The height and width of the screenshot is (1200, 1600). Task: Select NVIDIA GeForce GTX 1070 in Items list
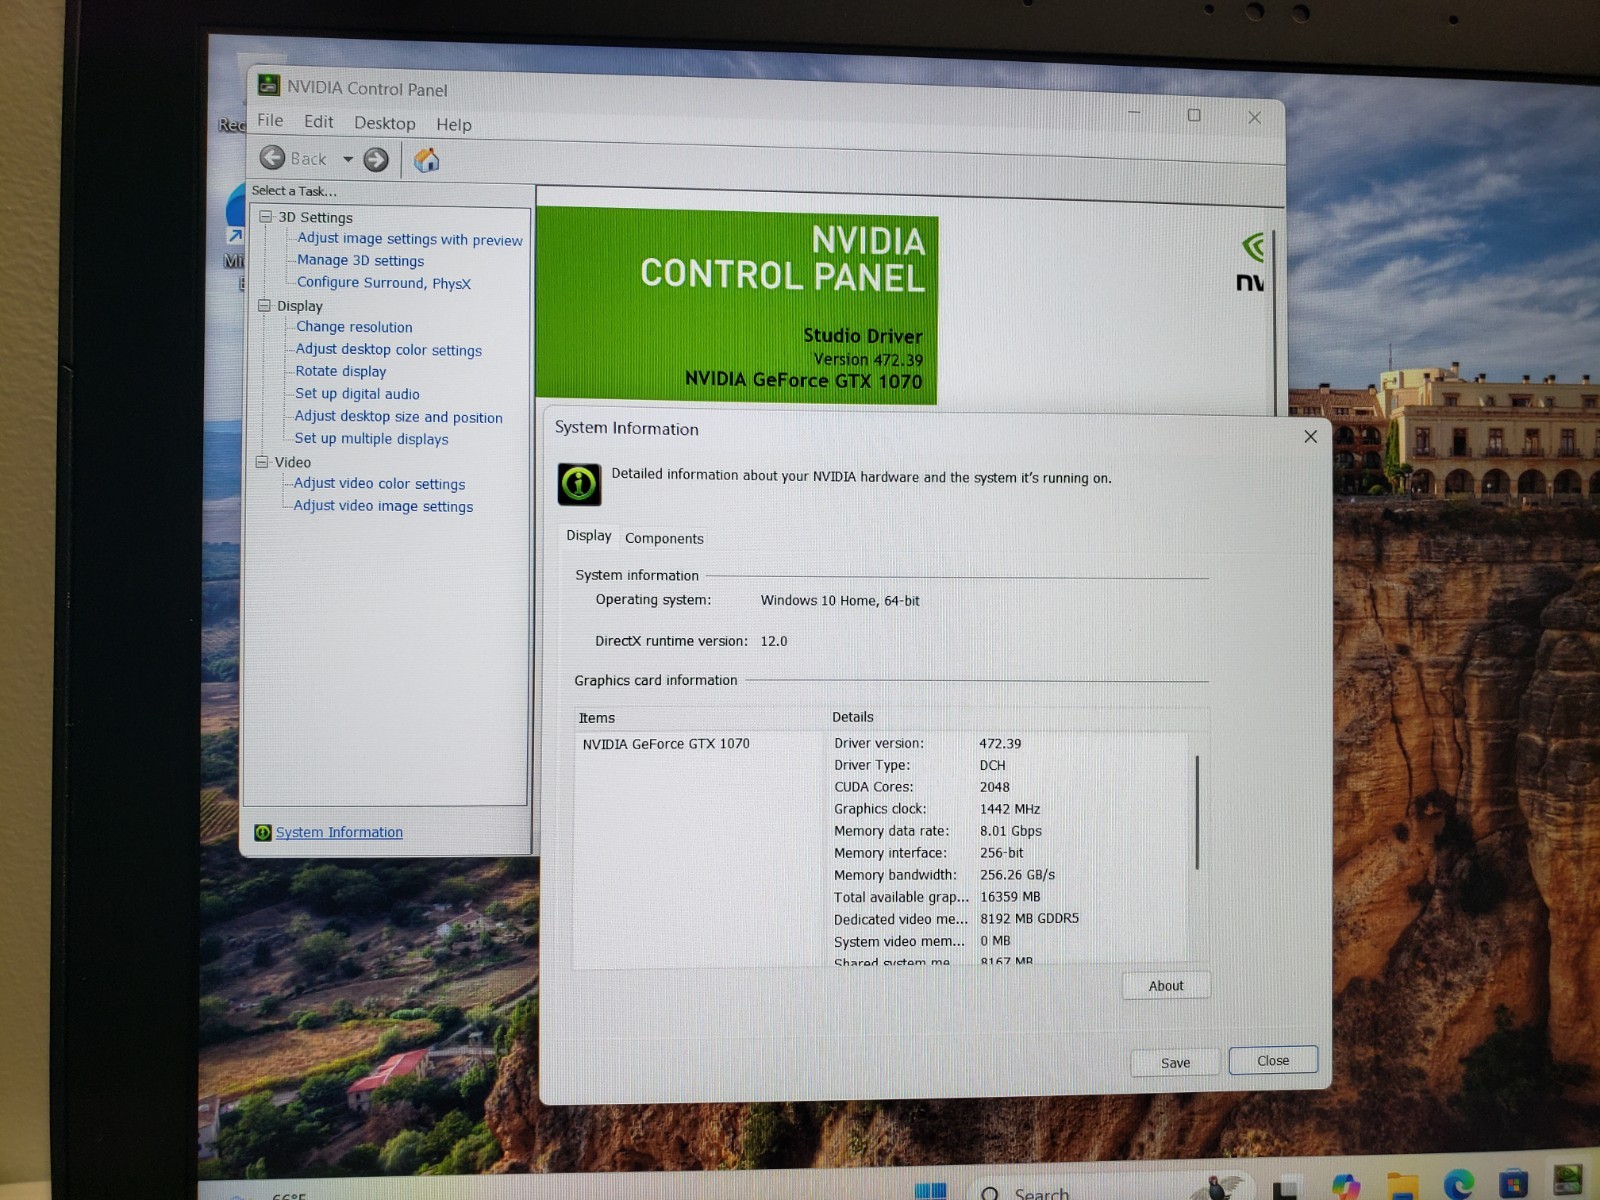666,744
